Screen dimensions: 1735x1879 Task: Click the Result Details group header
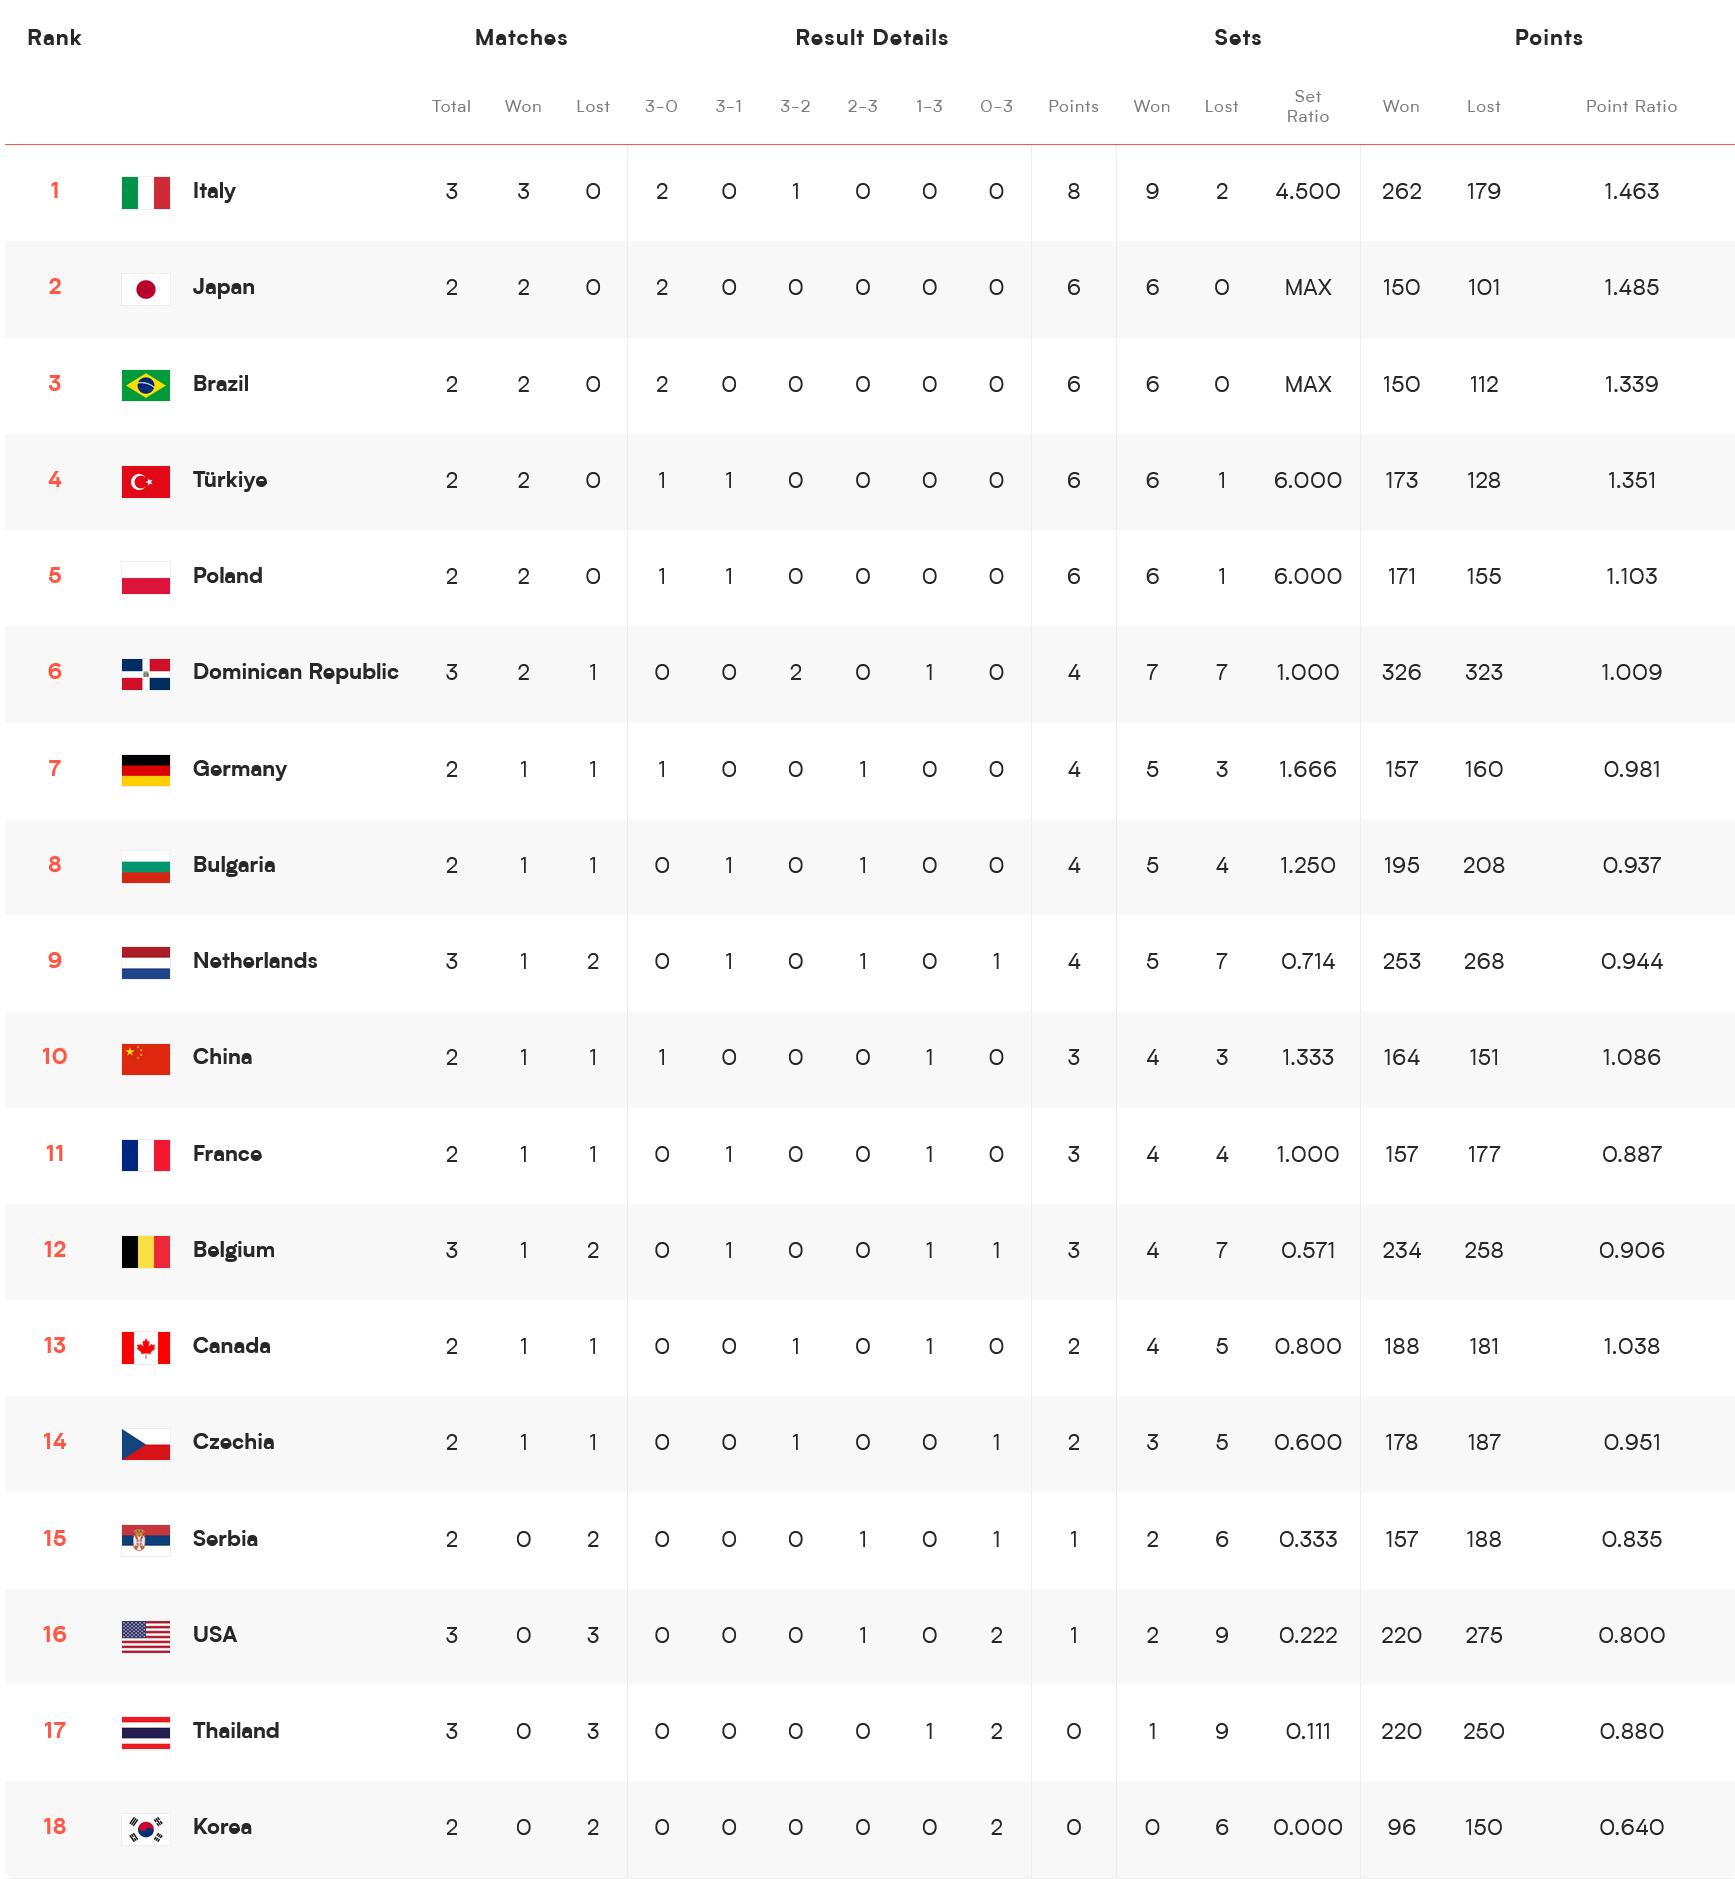(x=871, y=38)
